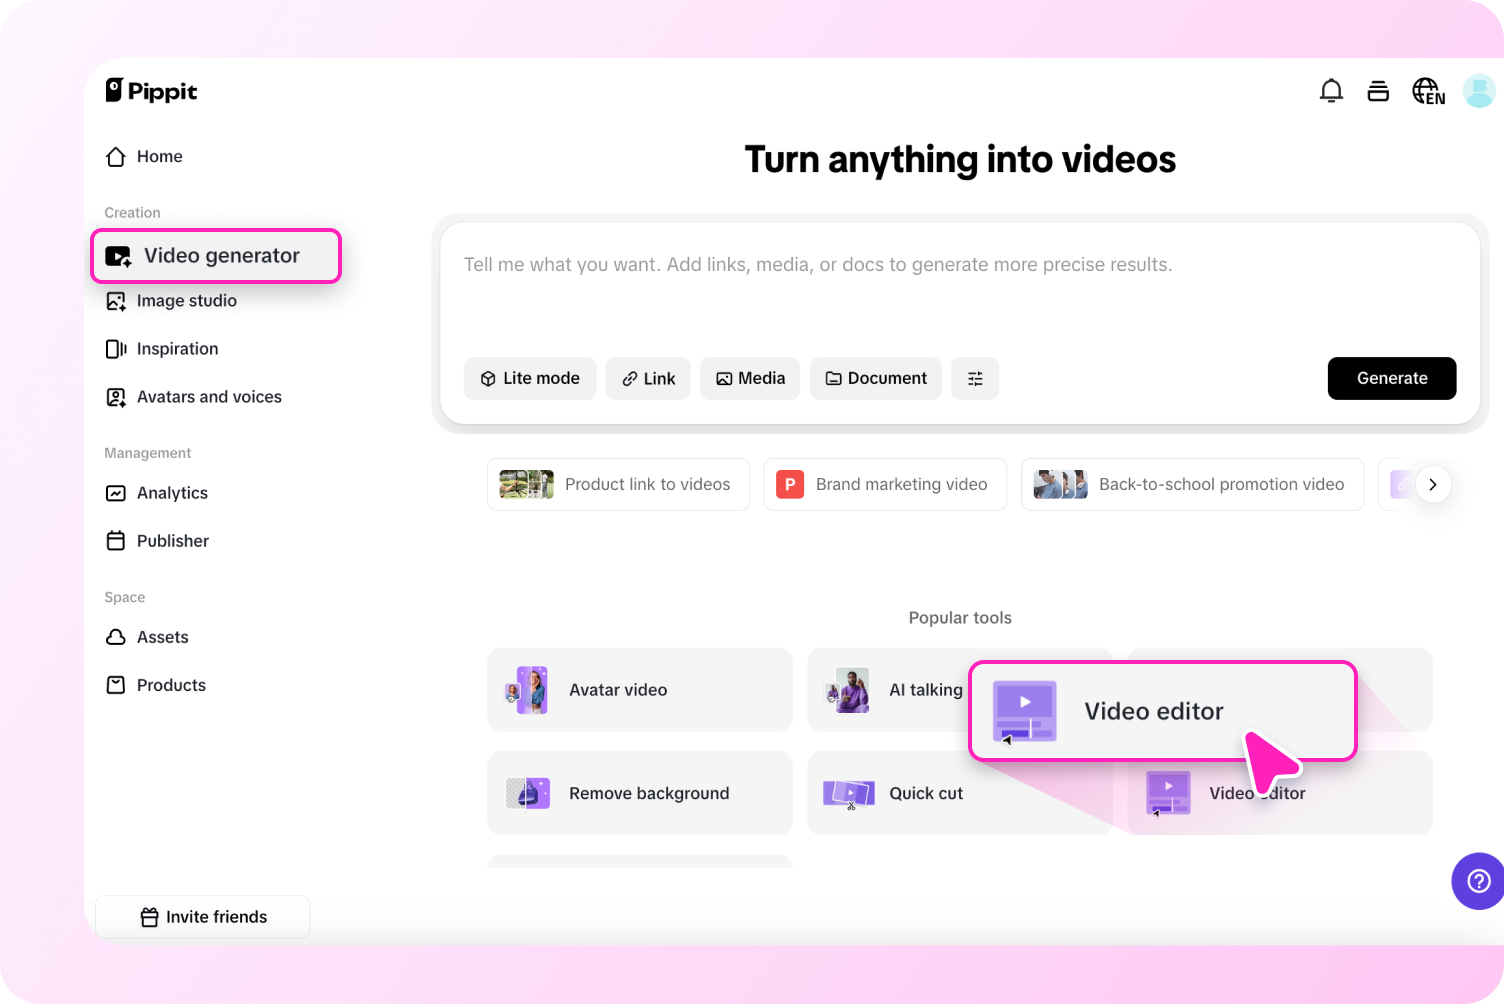Enable Lite mode
Viewport: 1504px width, 1004px height.
[x=530, y=378]
